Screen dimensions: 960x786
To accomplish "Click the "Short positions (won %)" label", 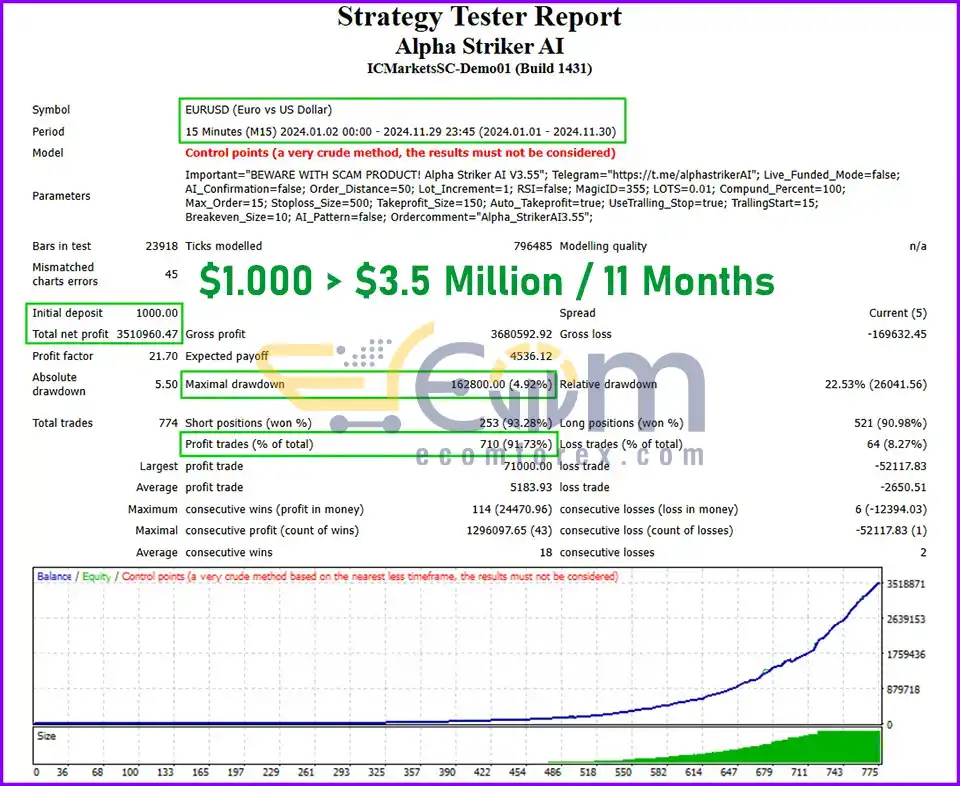I will [248, 423].
